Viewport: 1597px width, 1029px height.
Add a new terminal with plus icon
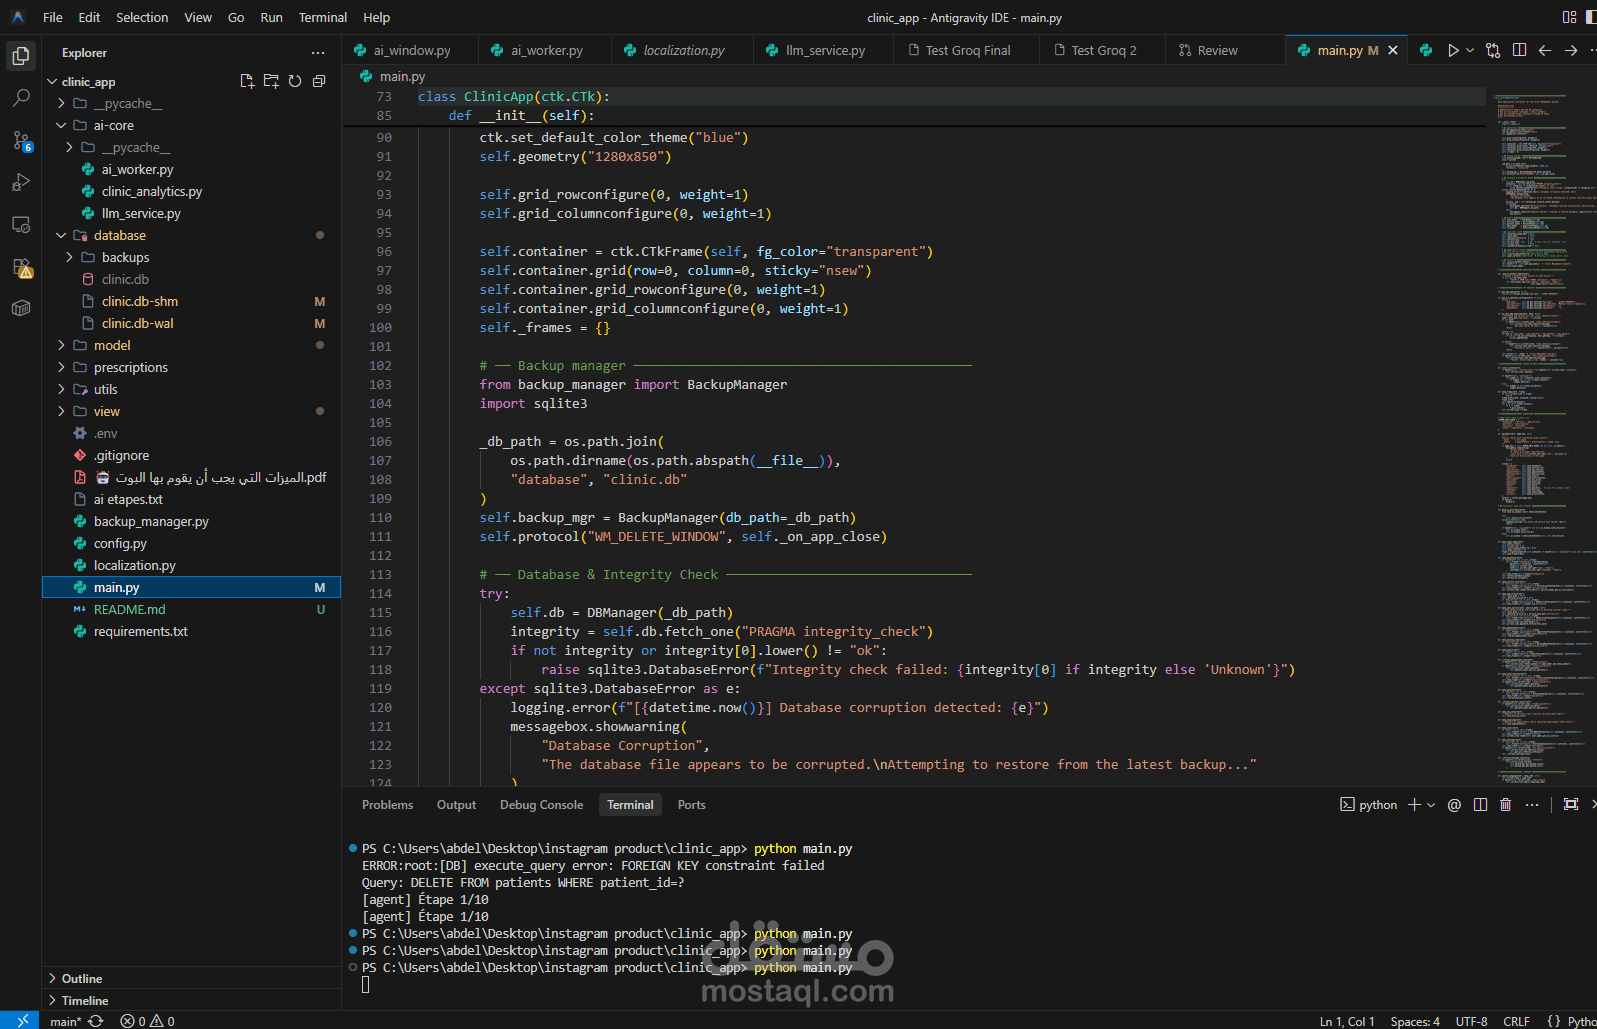pyautogui.click(x=1414, y=805)
